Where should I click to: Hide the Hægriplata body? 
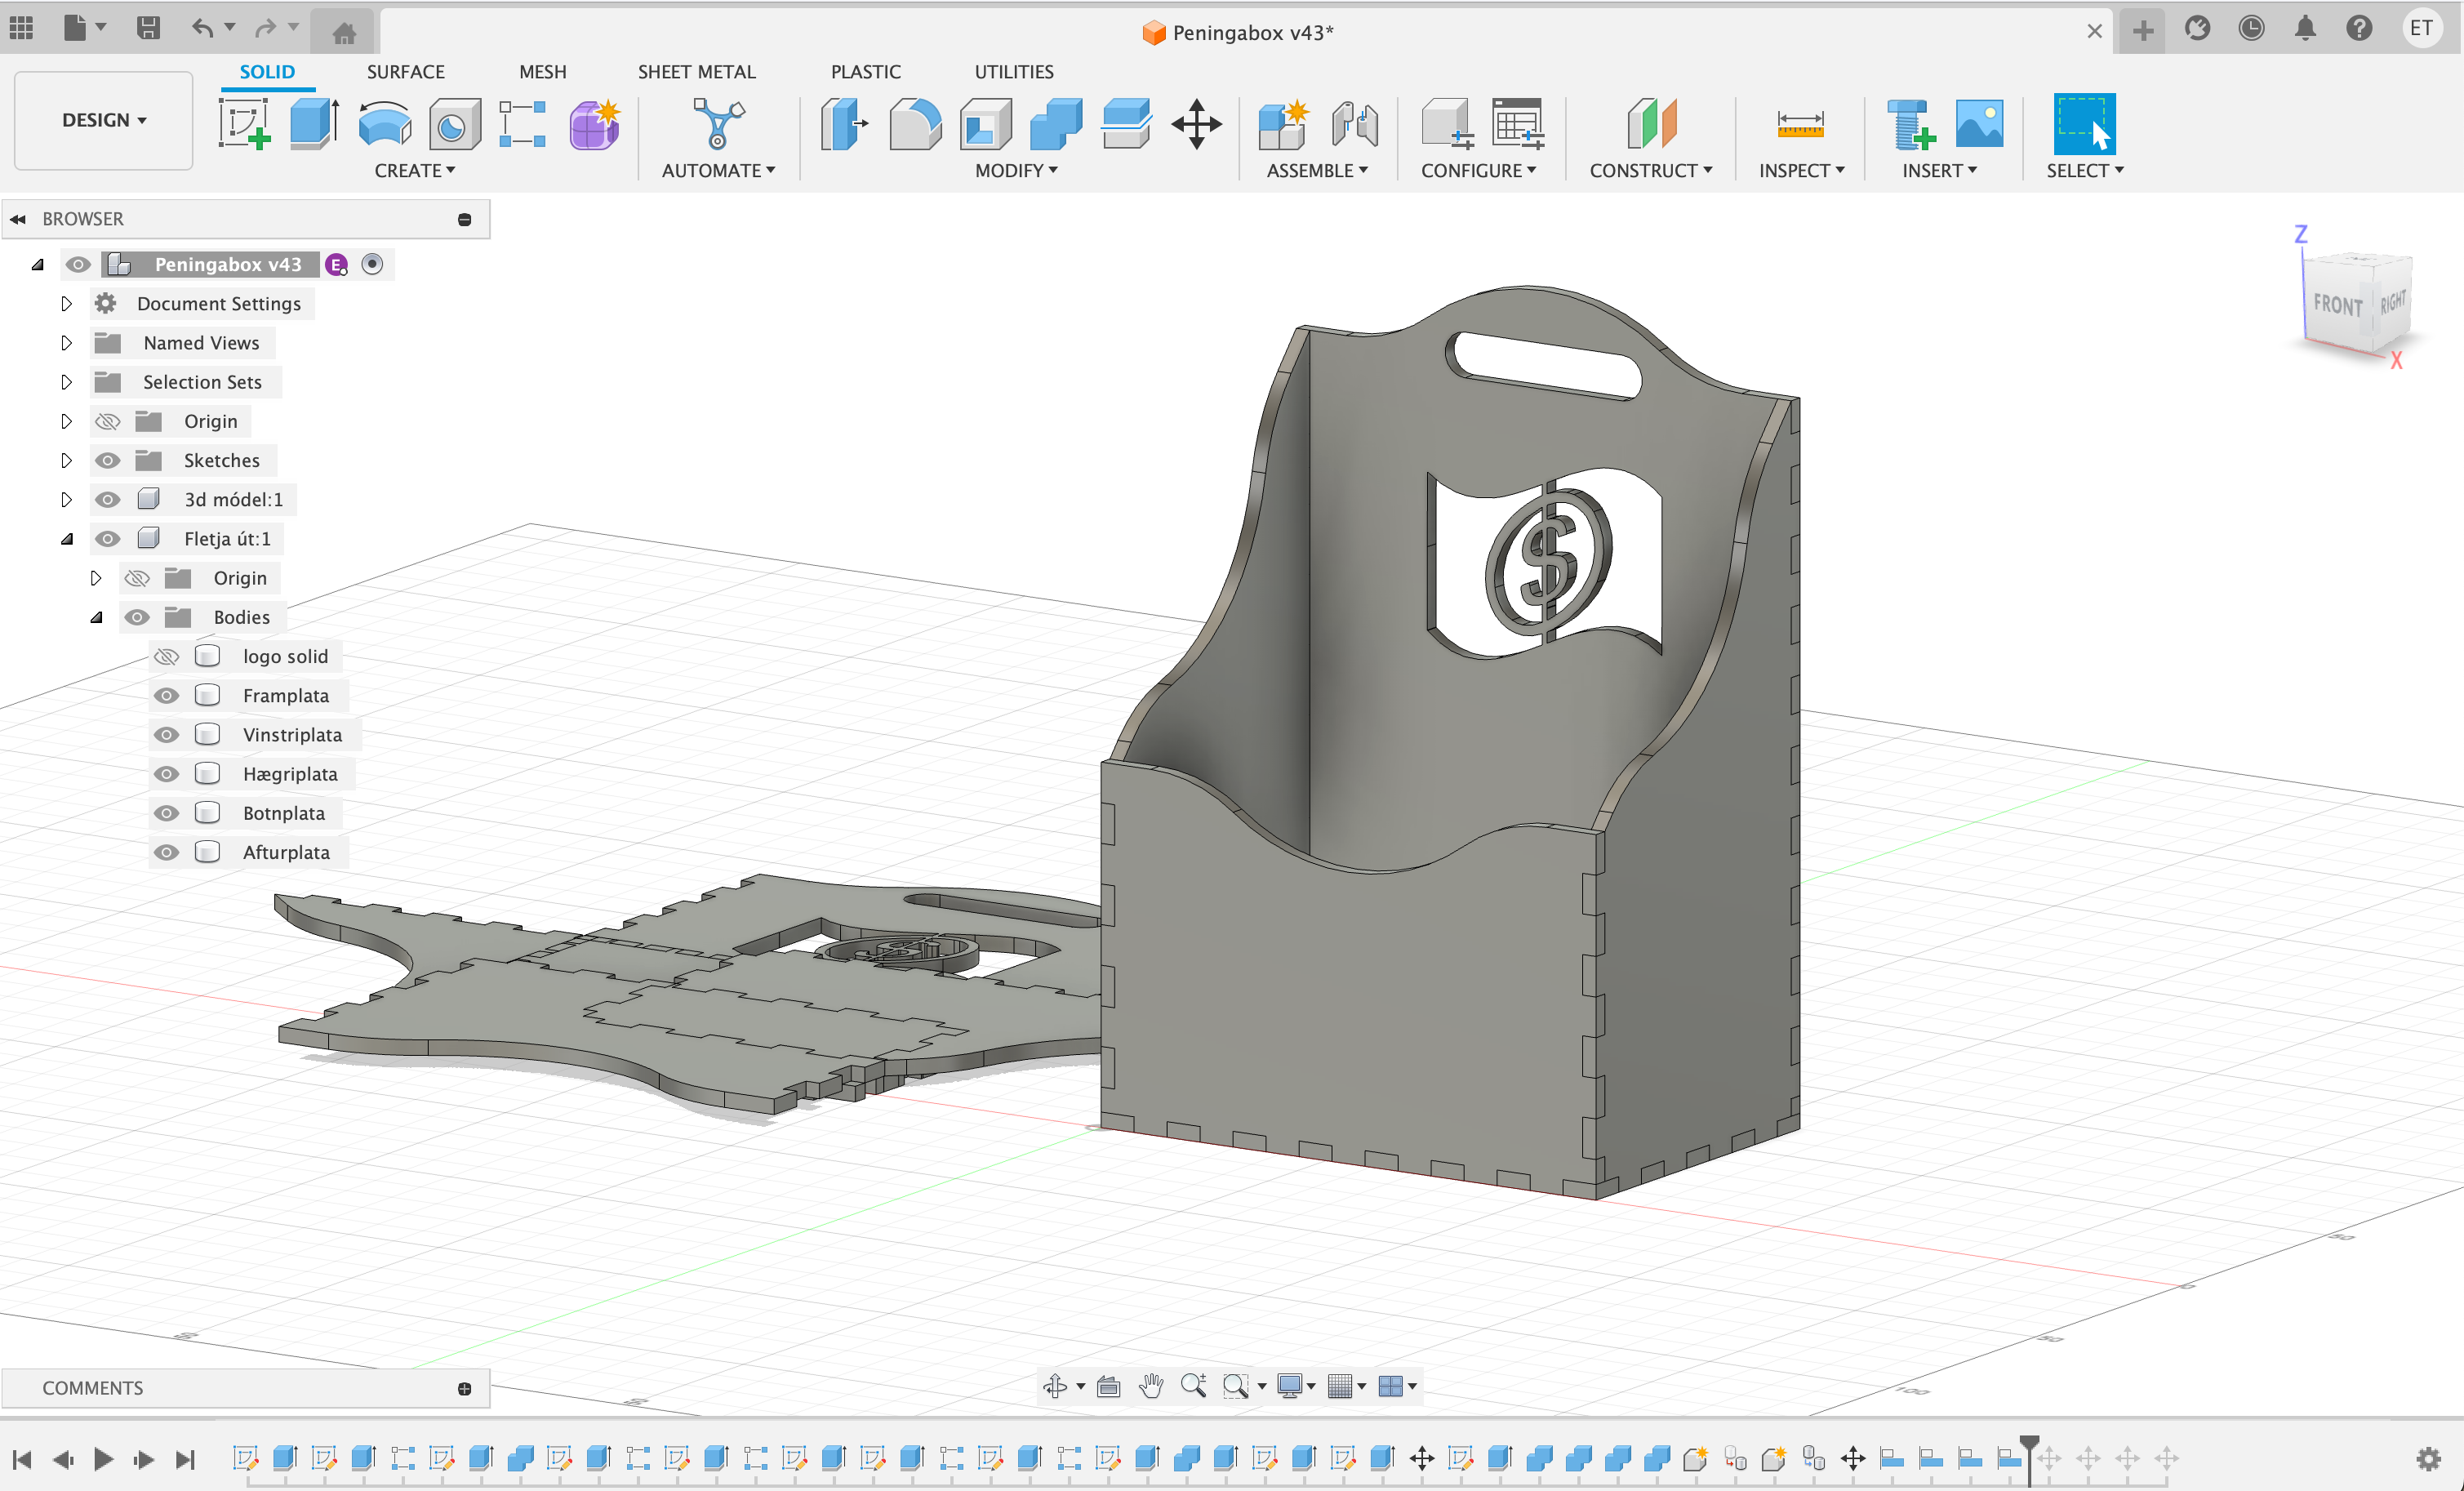point(166,774)
